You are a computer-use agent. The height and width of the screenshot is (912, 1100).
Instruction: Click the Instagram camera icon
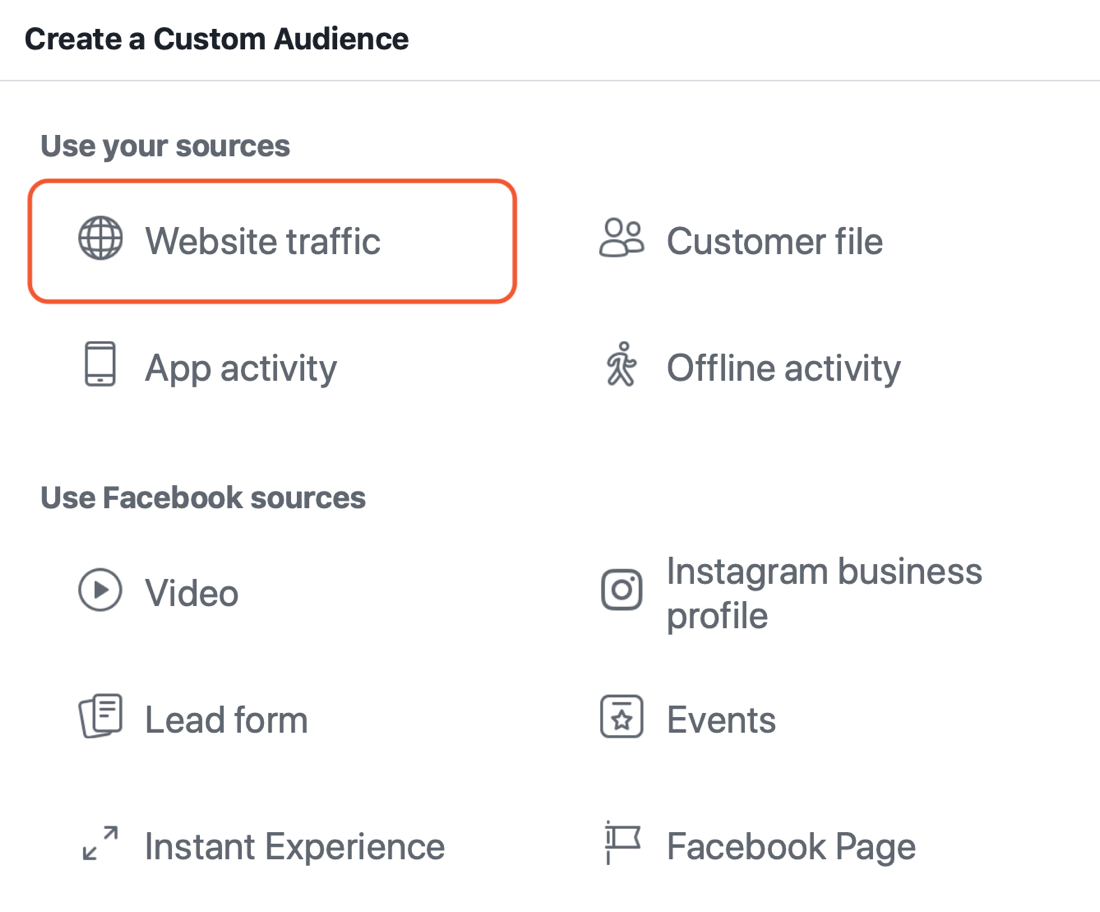click(x=621, y=590)
